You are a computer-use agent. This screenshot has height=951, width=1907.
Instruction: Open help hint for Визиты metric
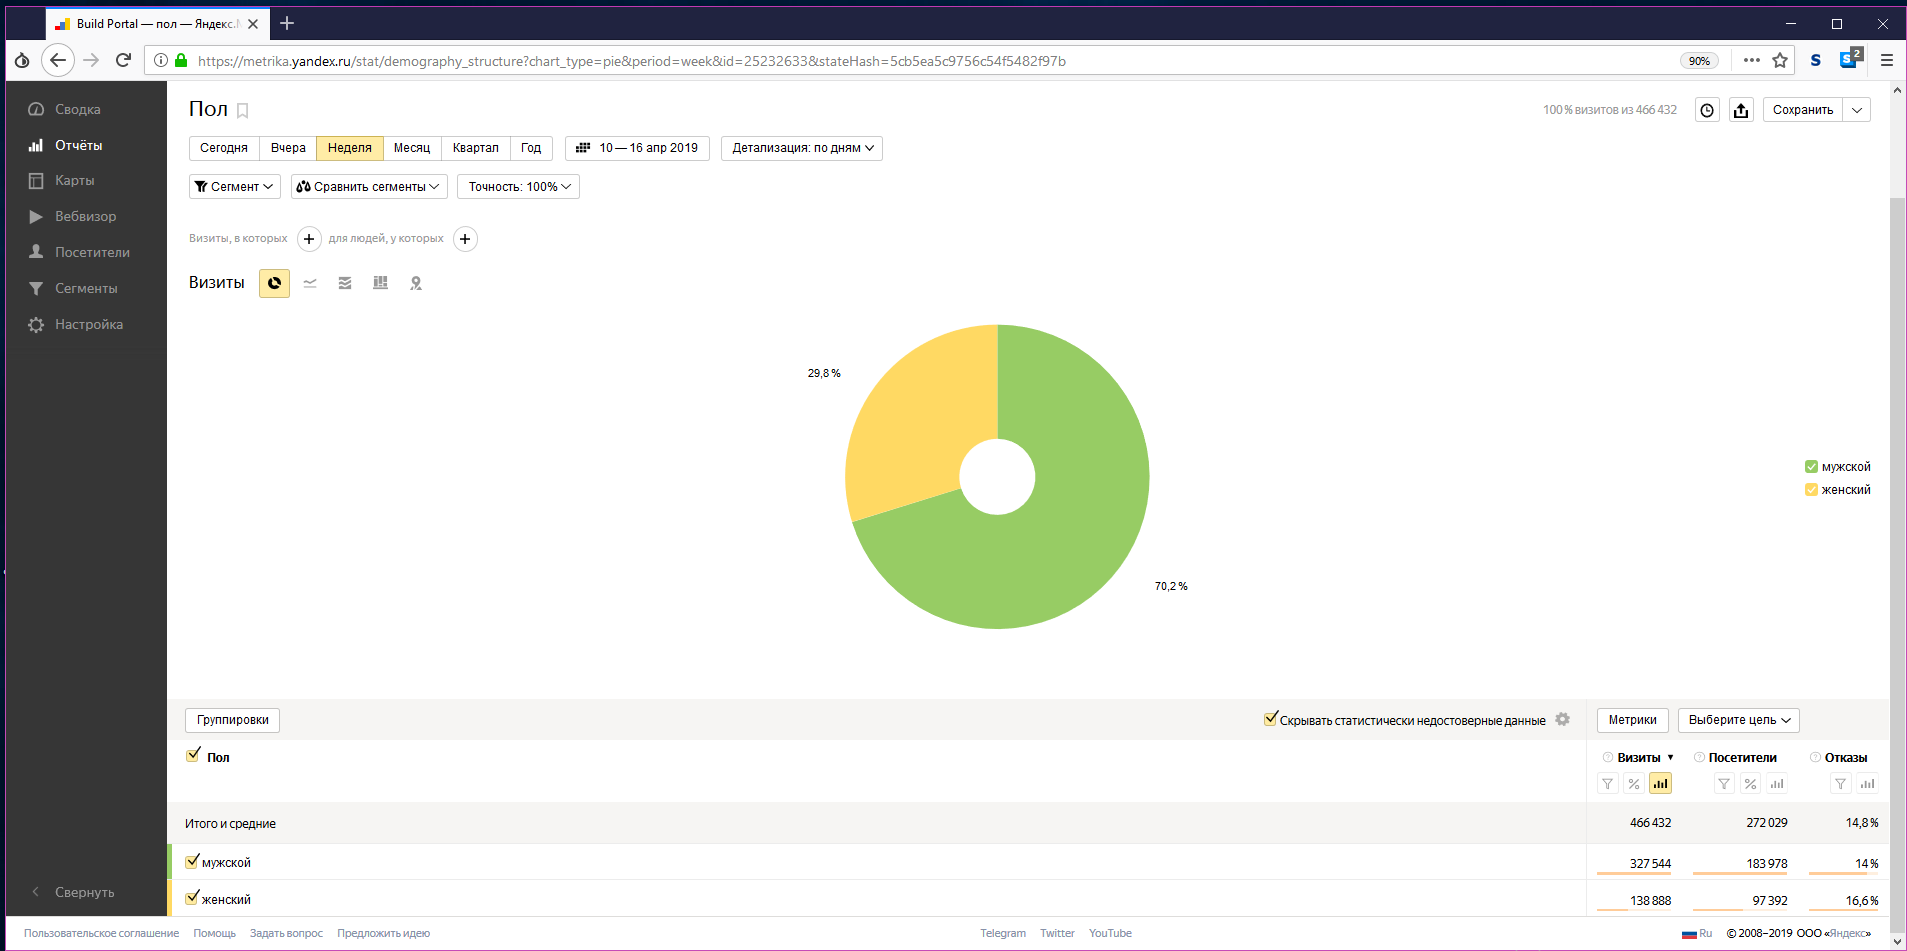(x=1608, y=757)
